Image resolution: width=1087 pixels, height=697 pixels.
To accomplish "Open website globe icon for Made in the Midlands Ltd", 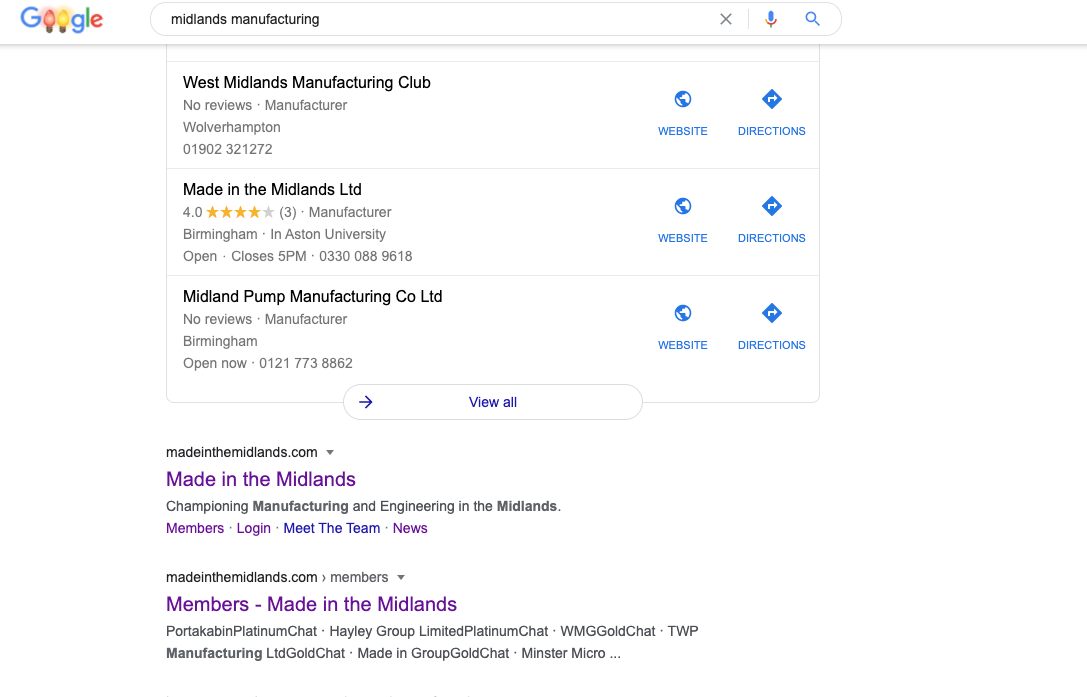I will pyautogui.click(x=683, y=206).
